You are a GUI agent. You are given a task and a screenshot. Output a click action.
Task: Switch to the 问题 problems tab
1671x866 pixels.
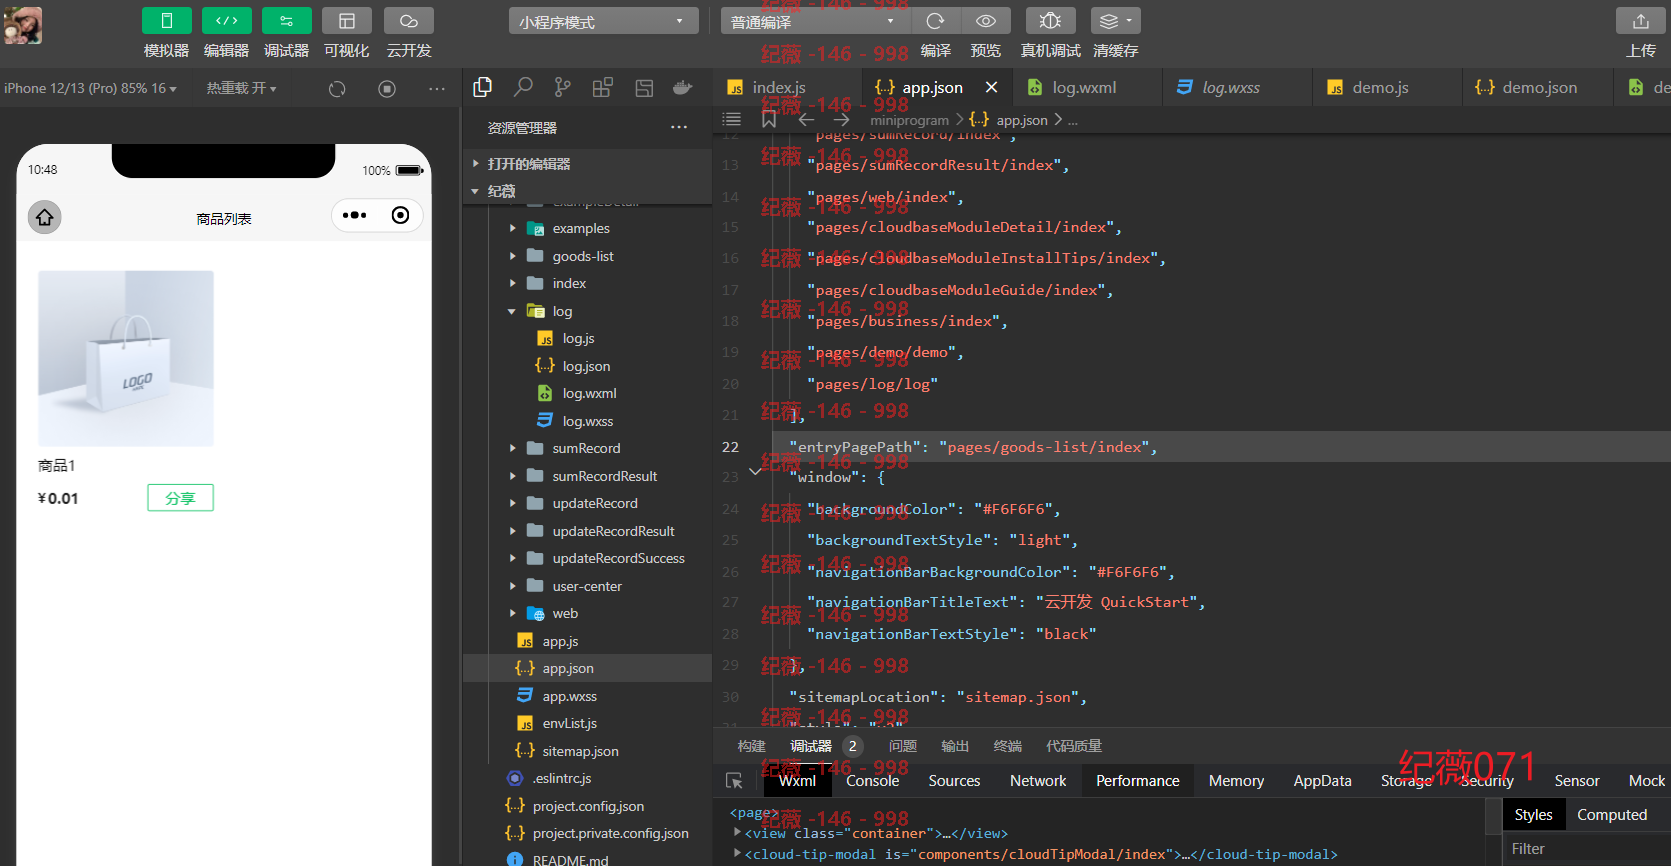[x=902, y=746]
